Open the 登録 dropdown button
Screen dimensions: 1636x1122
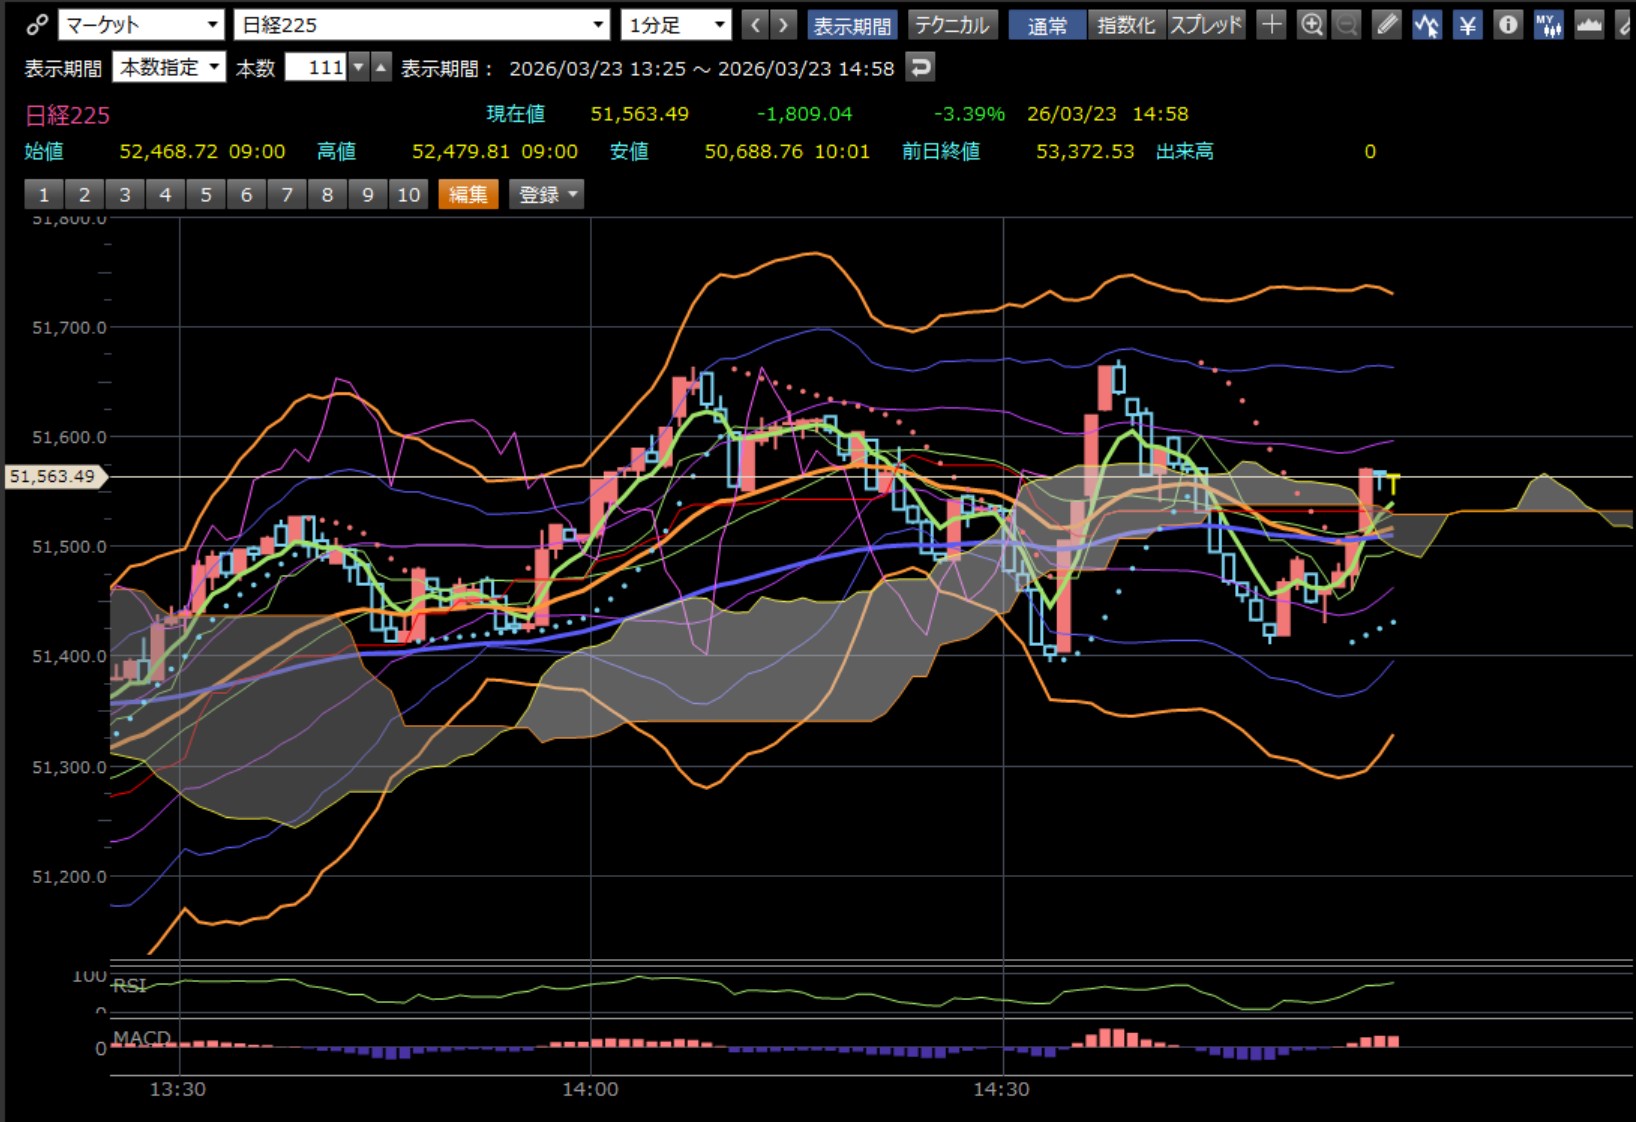click(x=547, y=195)
